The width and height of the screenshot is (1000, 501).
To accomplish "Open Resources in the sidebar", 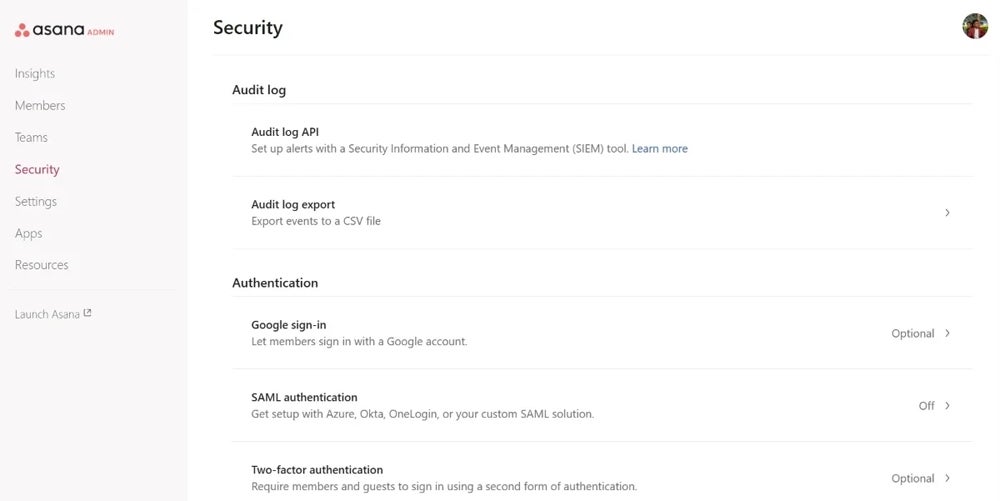I will click(41, 265).
